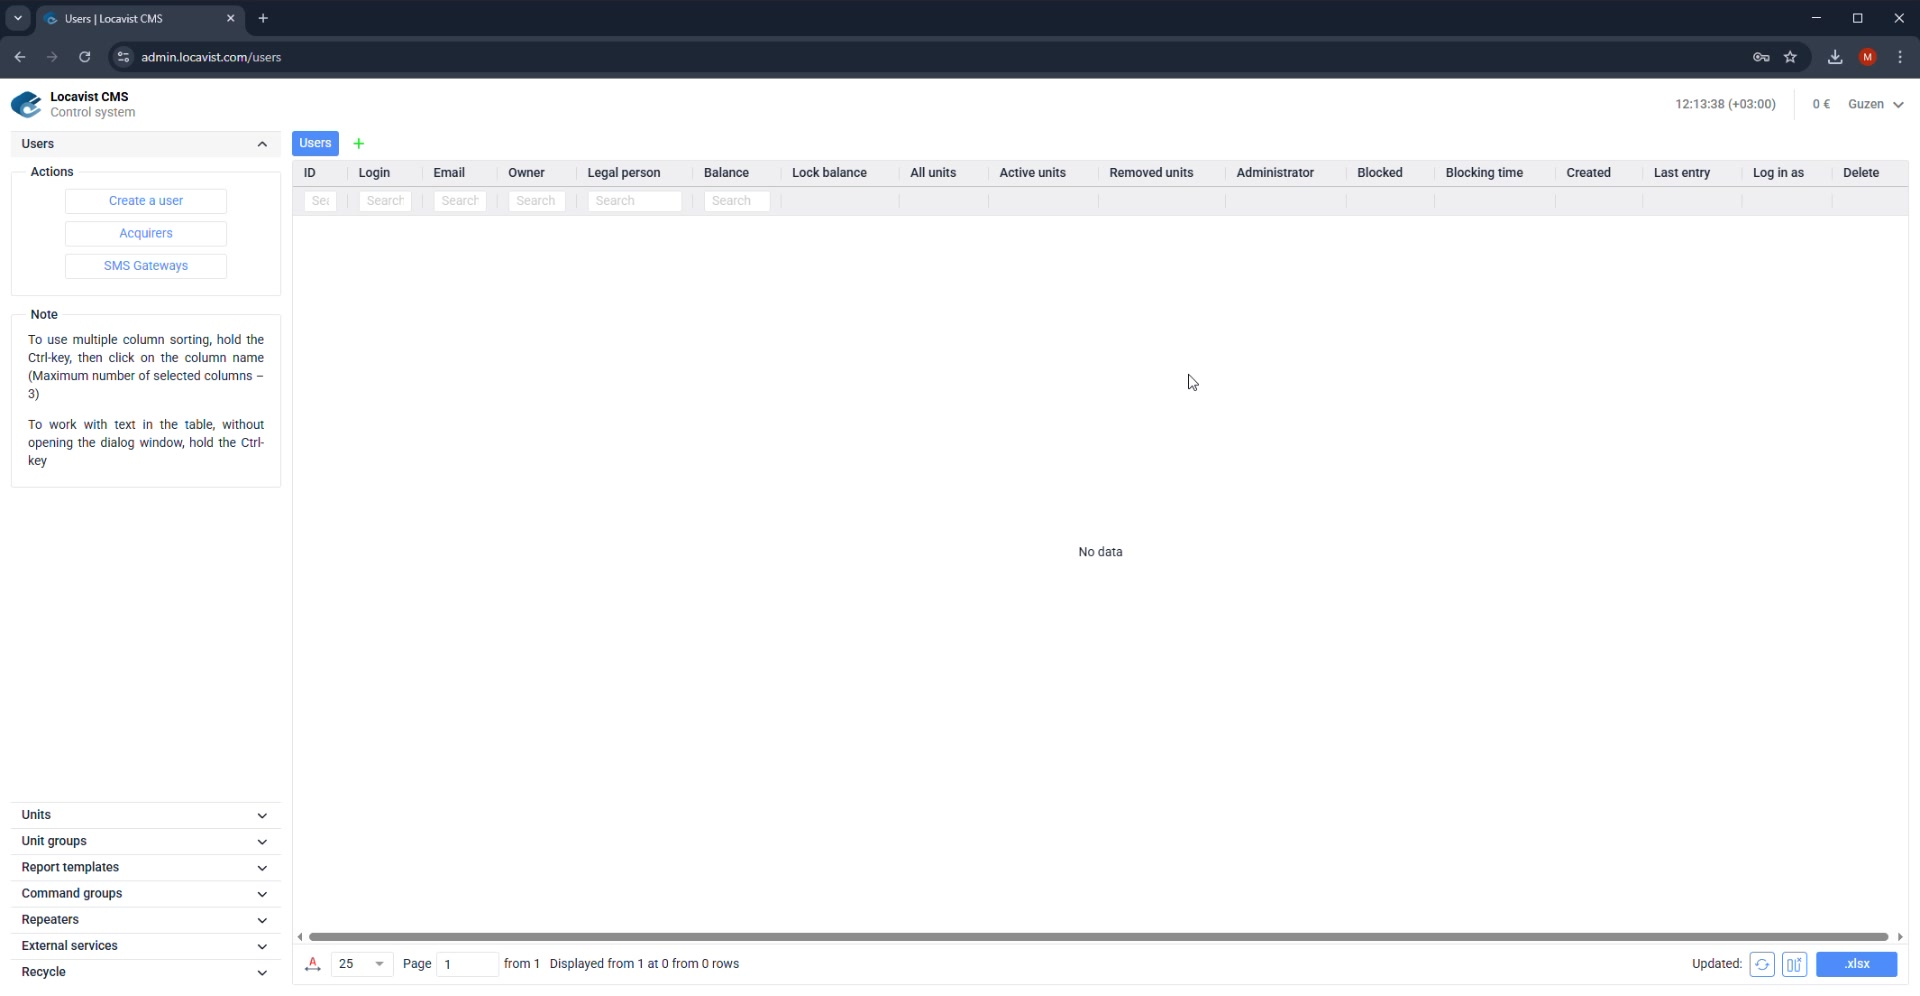
Task: Click the Page number input field
Action: pyautogui.click(x=468, y=965)
